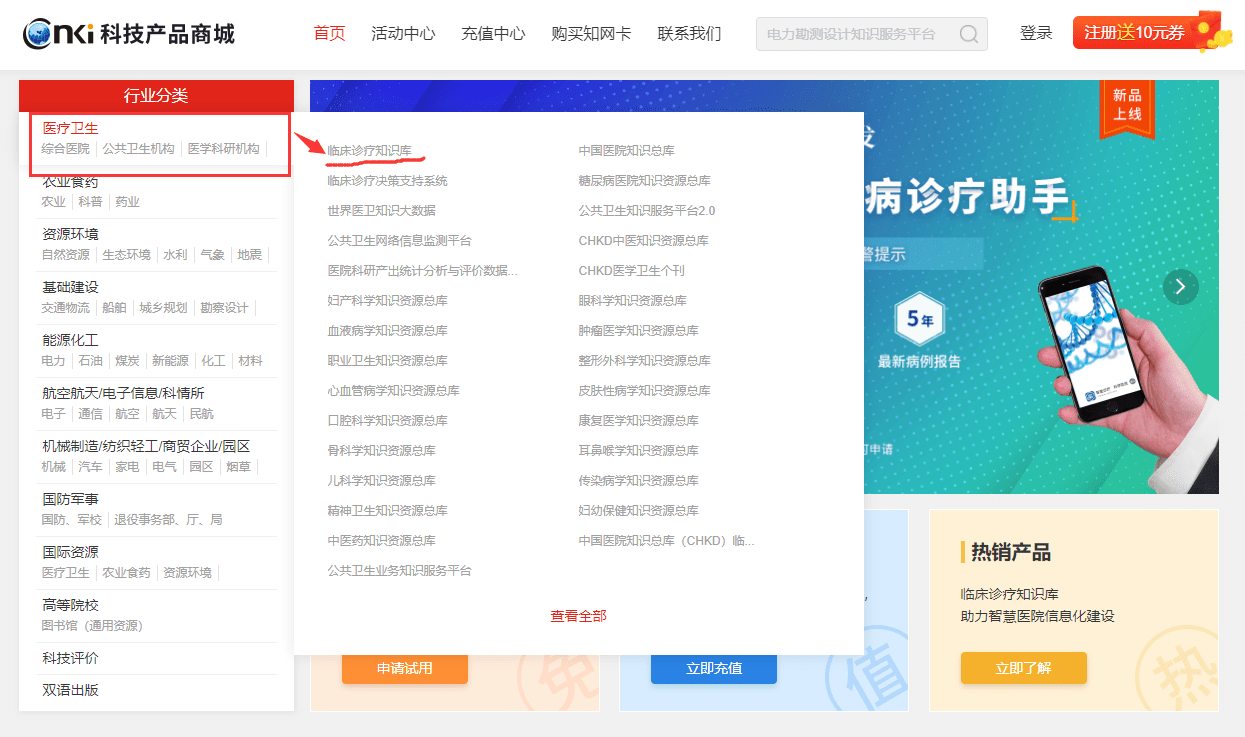Viewport: 1245px width, 737px height.
Task: Click the search magnifier icon
Action: tap(968, 34)
